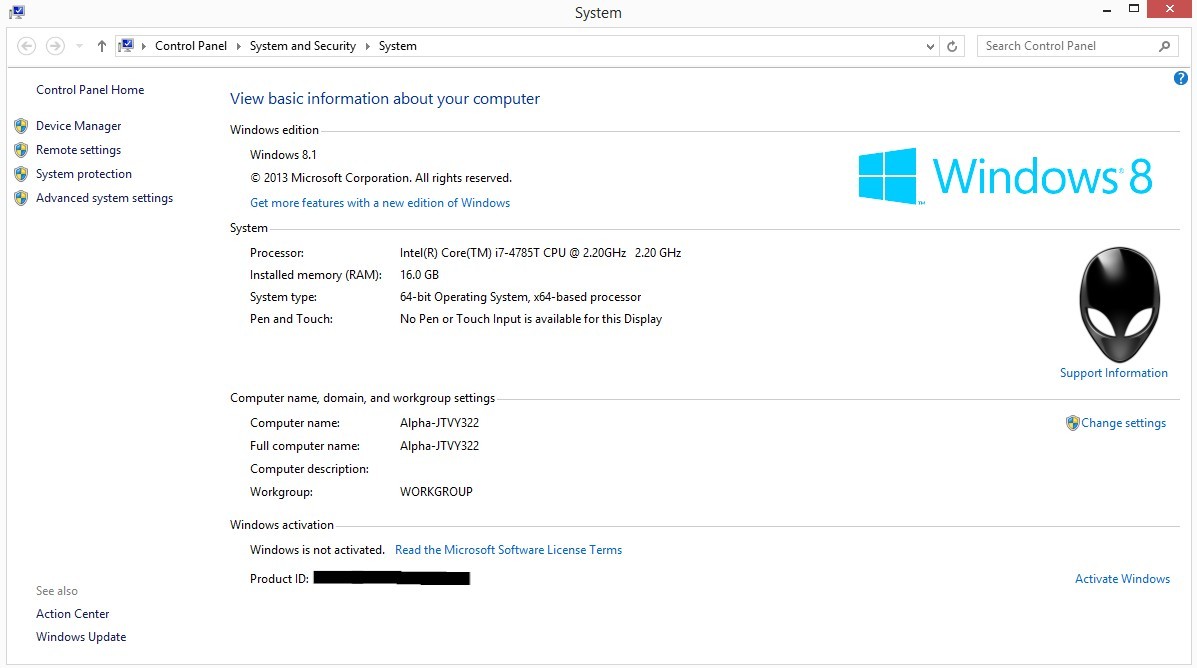Image resolution: width=1197 pixels, height=668 pixels.
Task: Click Change settings for computer name
Action: (1123, 423)
